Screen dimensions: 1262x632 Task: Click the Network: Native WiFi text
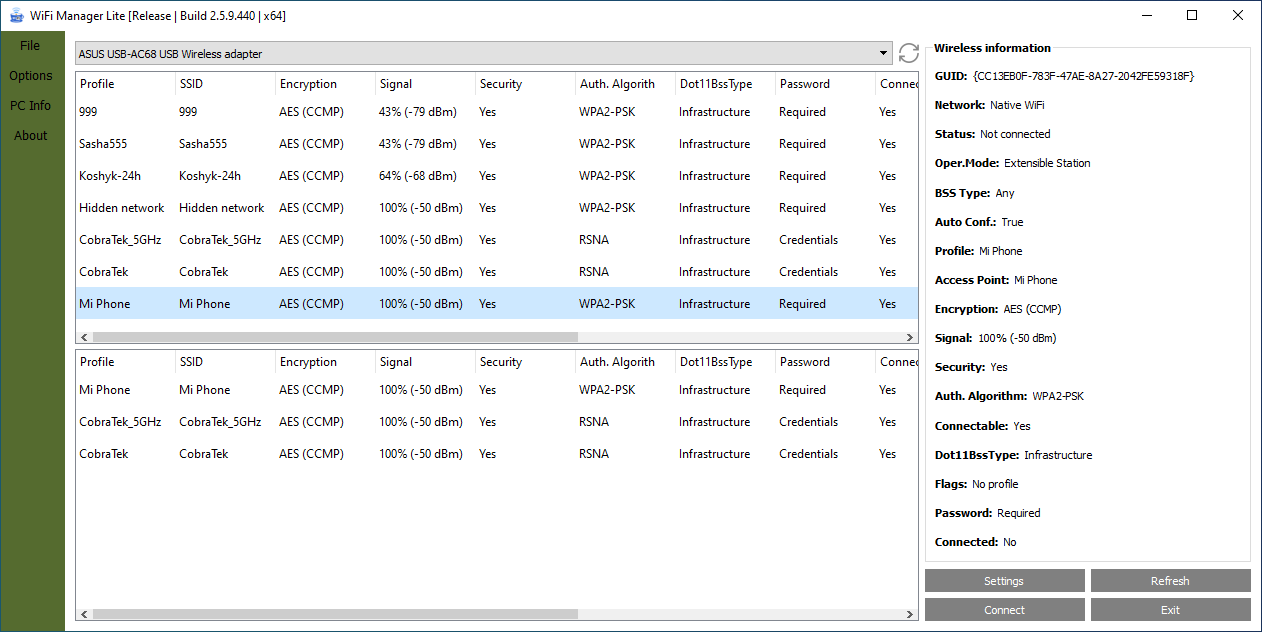989,105
